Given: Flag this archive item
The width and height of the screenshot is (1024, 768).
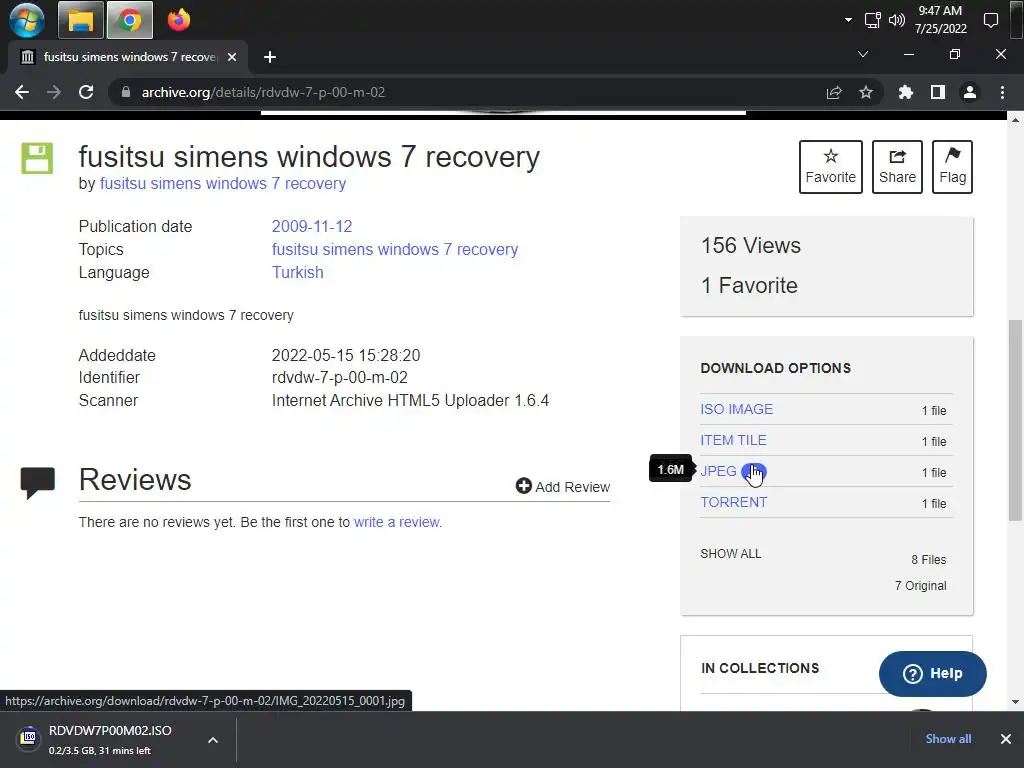Looking at the screenshot, I should pyautogui.click(x=952, y=167).
